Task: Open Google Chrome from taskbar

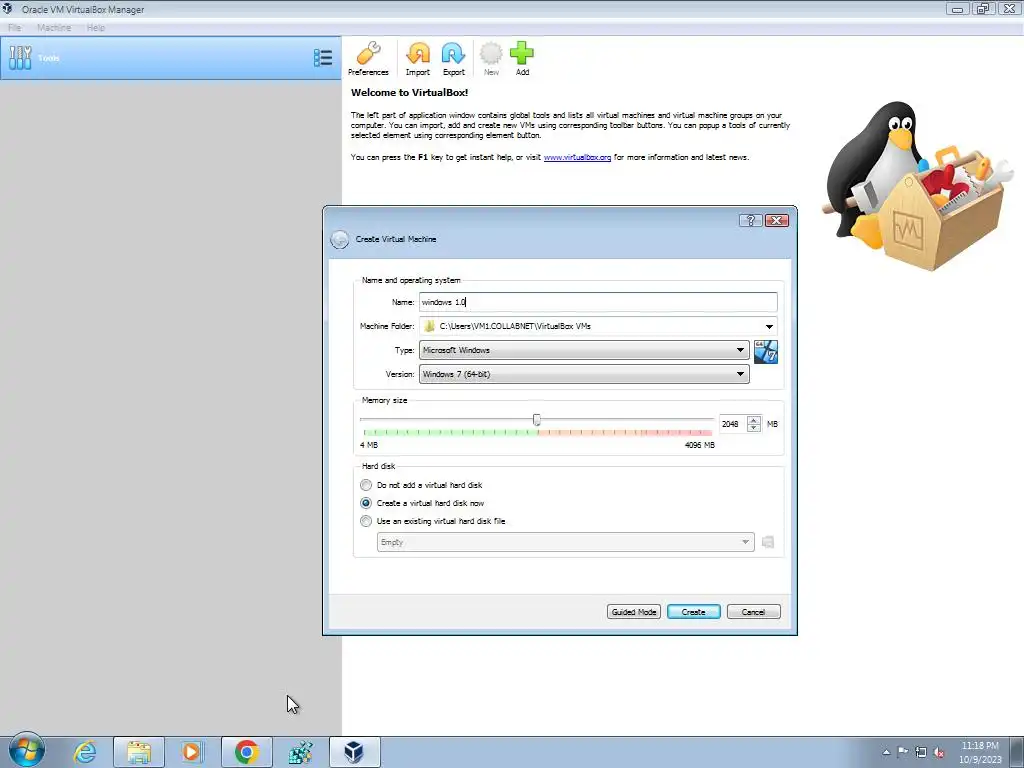Action: click(x=247, y=752)
